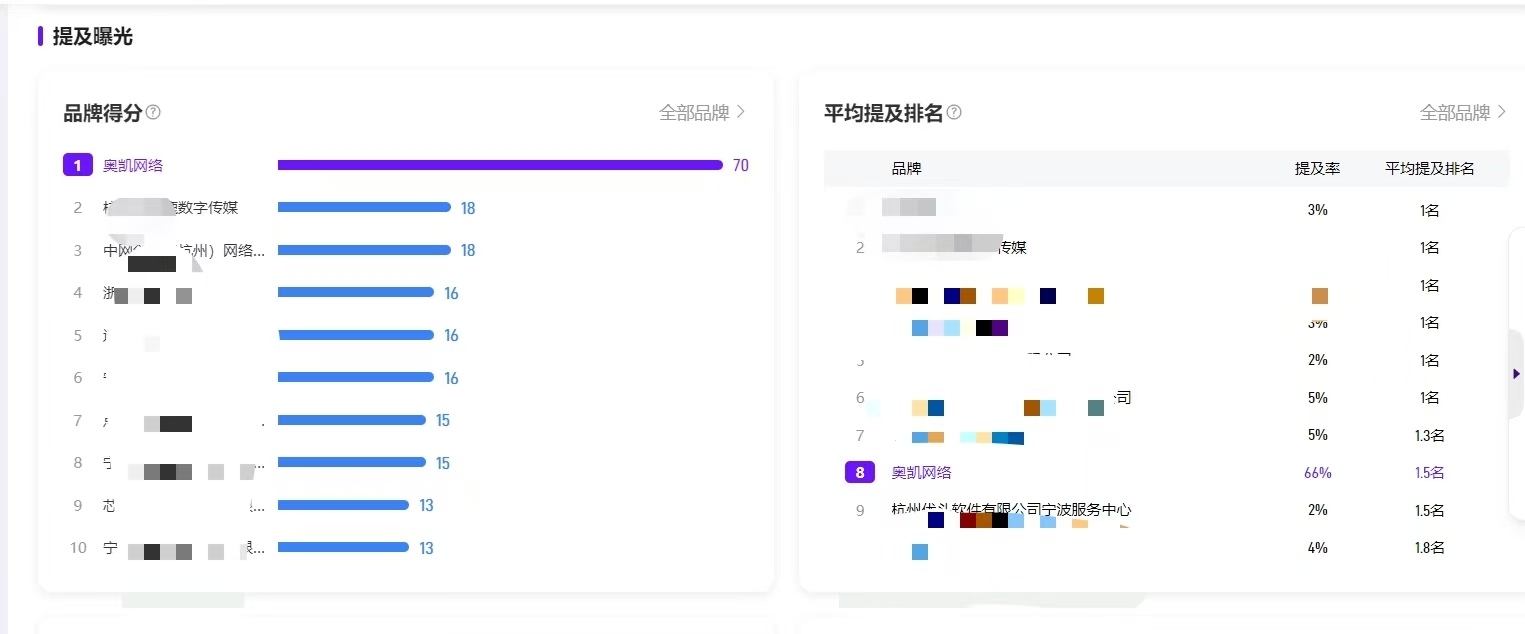Click 提及曝光 section heading
The height and width of the screenshot is (634, 1525).
(x=92, y=36)
